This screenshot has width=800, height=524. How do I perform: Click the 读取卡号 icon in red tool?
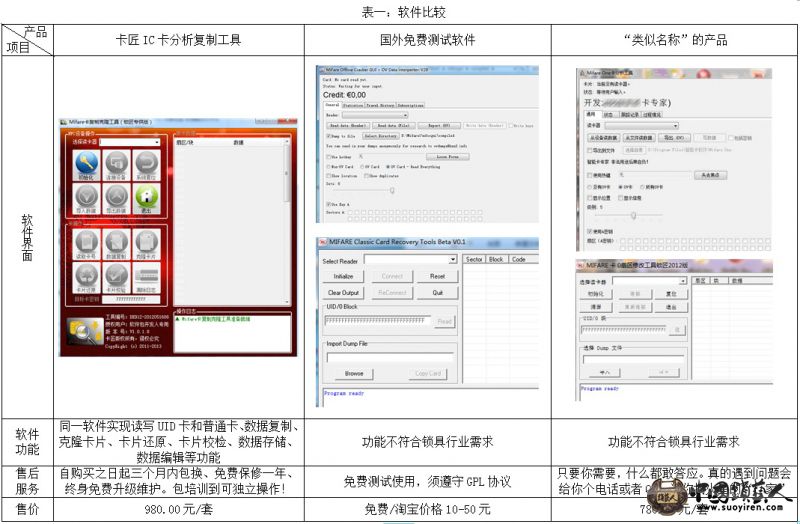tap(87, 244)
